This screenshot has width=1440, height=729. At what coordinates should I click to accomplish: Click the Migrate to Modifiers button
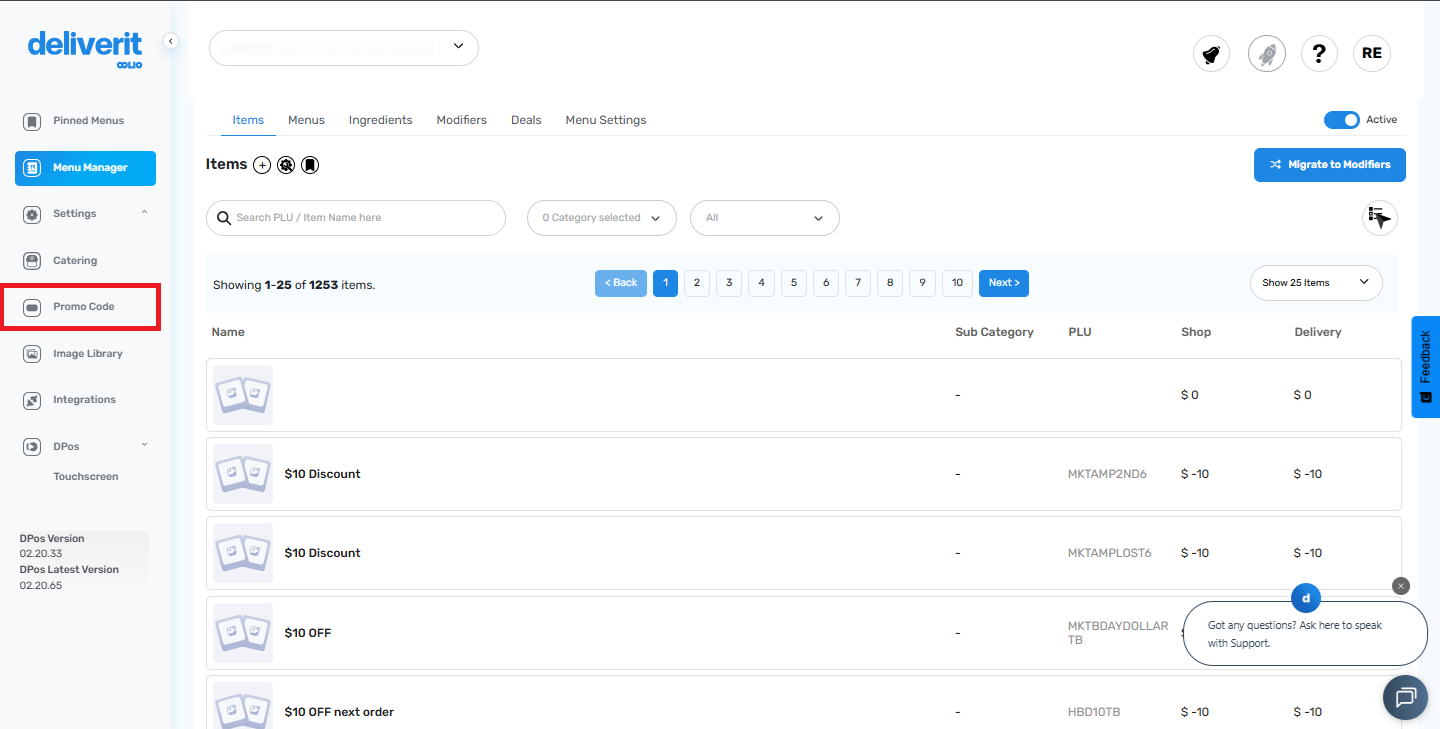click(1329, 164)
